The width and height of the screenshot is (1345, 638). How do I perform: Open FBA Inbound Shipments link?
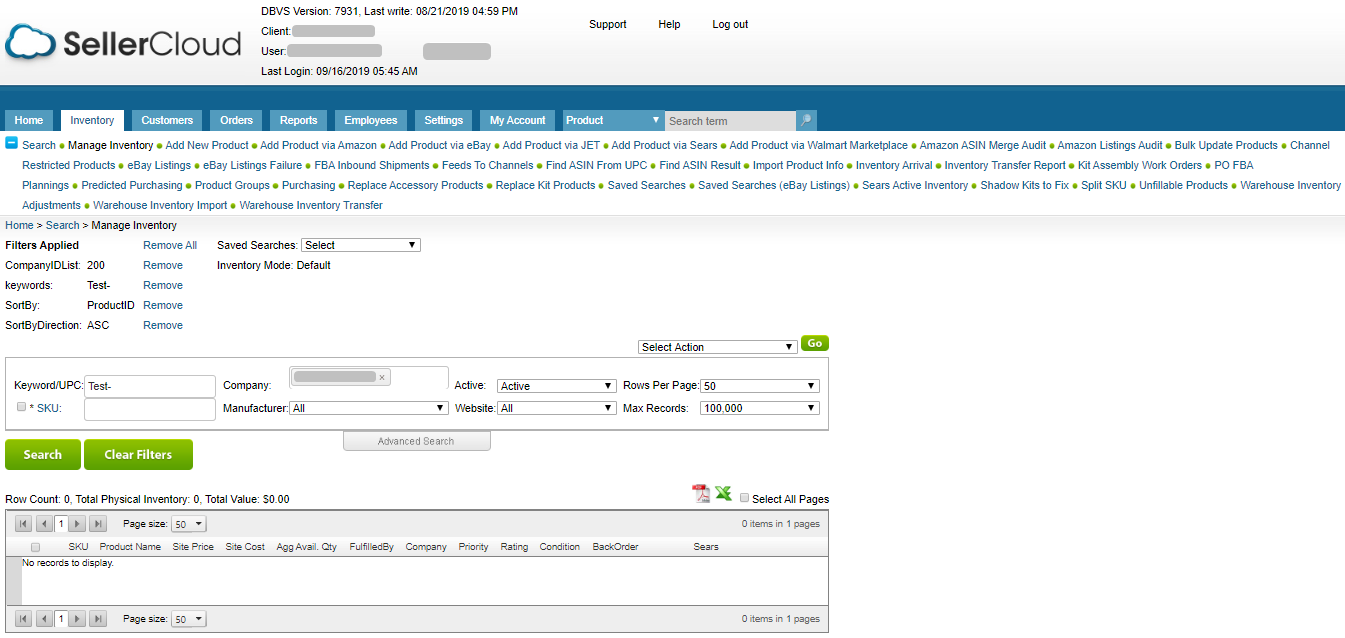coord(372,165)
